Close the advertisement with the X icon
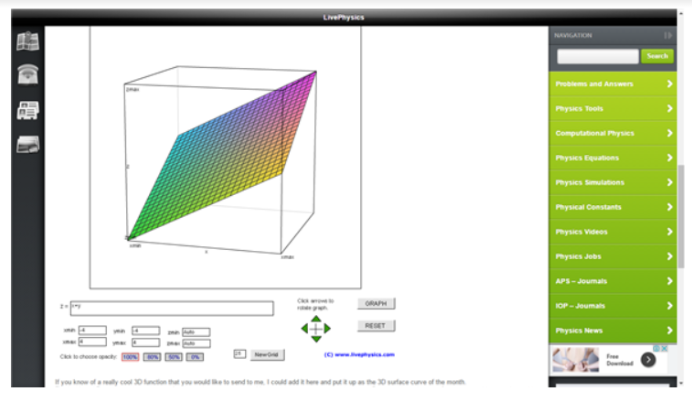692x402 pixels. click(664, 348)
